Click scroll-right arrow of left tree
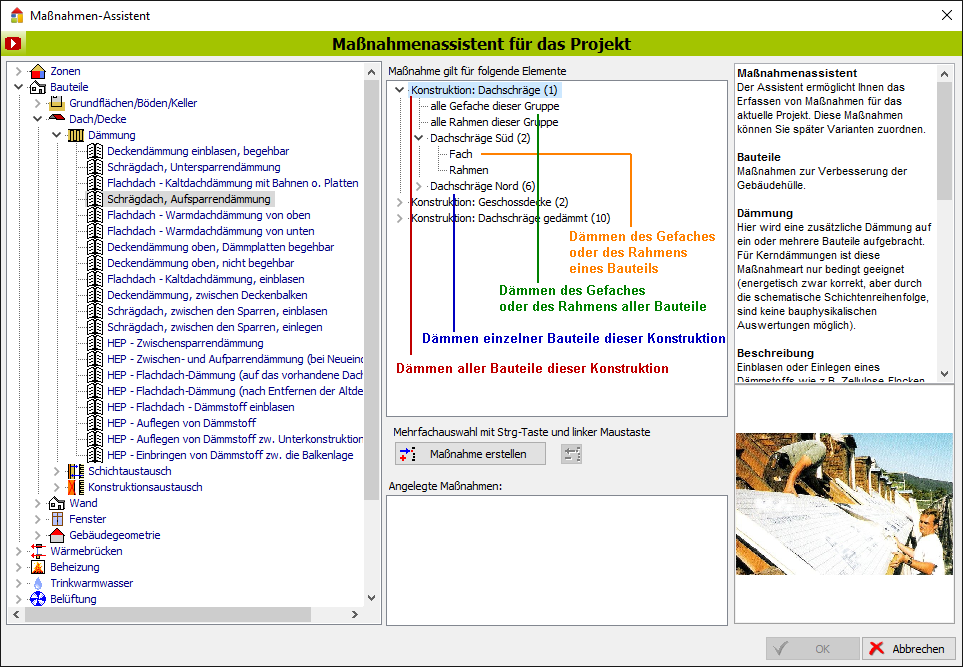Viewport: 963px width, 667px height. 354,614
